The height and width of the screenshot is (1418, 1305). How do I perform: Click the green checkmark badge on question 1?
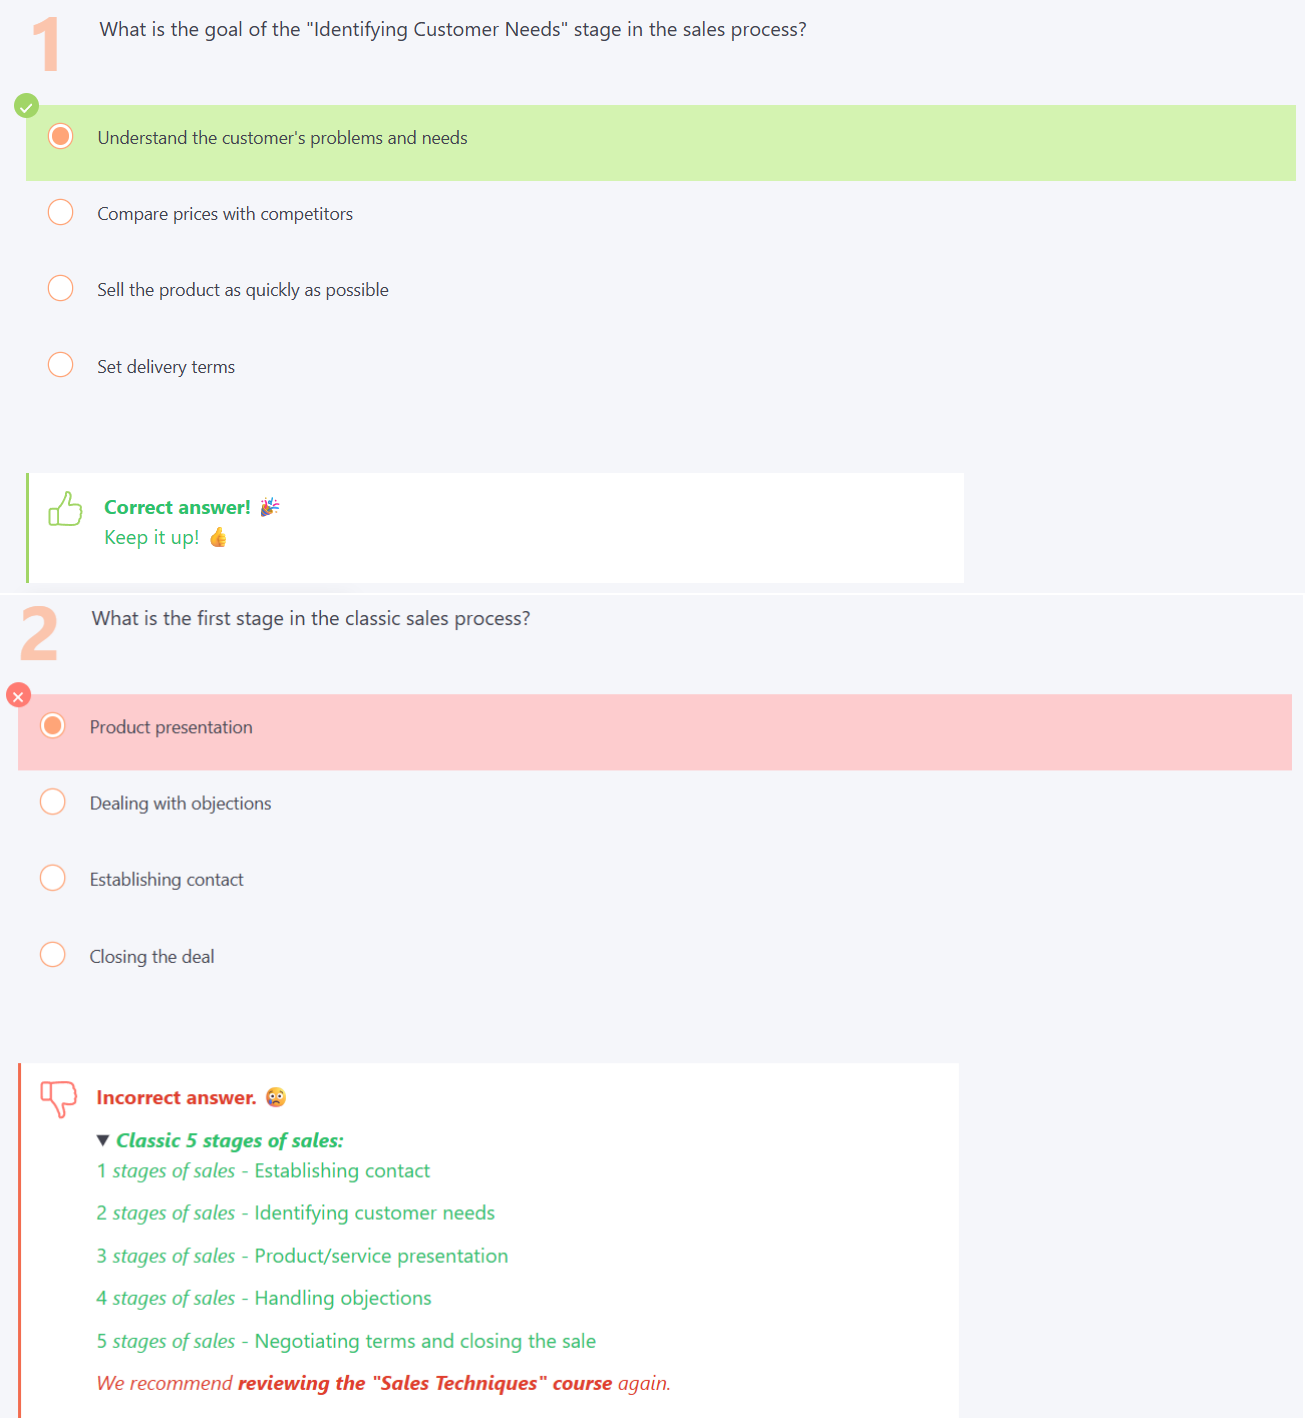[x=27, y=105]
